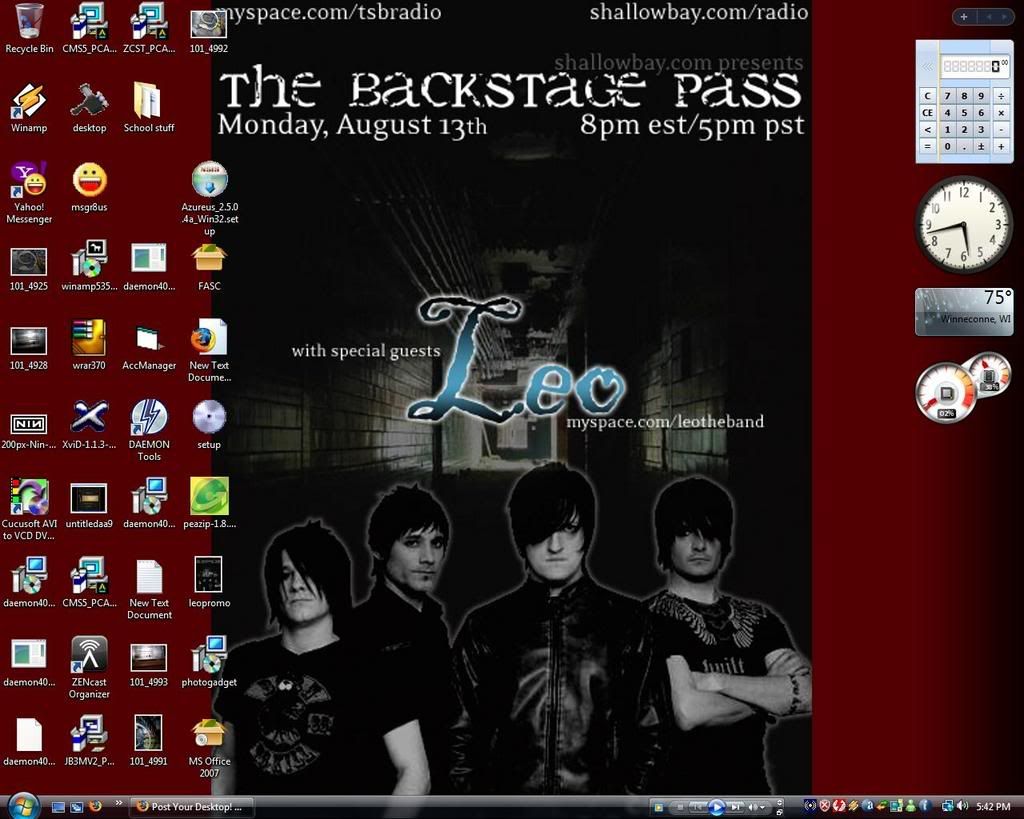Open the ZENcast Organizer shortcut

89,655
